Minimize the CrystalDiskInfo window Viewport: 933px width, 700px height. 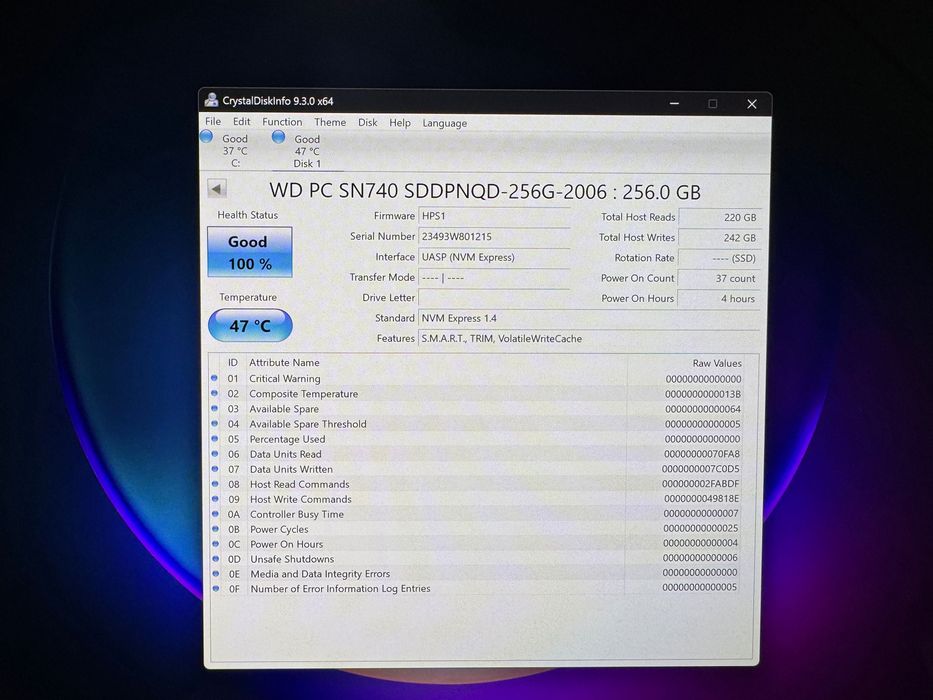click(x=674, y=104)
